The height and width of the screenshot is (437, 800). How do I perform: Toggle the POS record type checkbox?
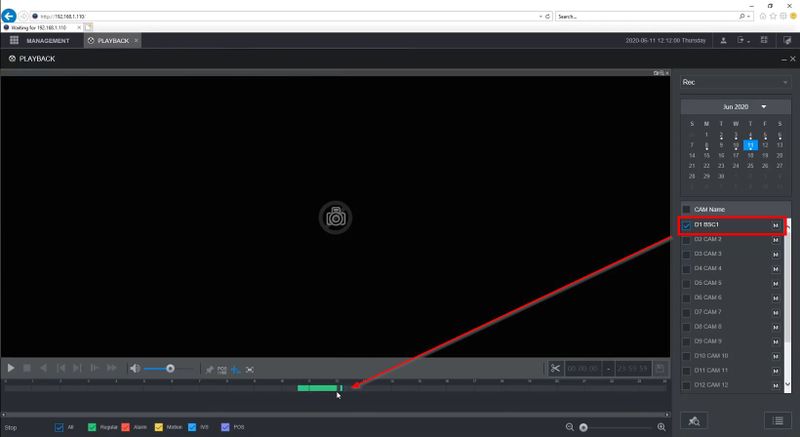(x=225, y=427)
